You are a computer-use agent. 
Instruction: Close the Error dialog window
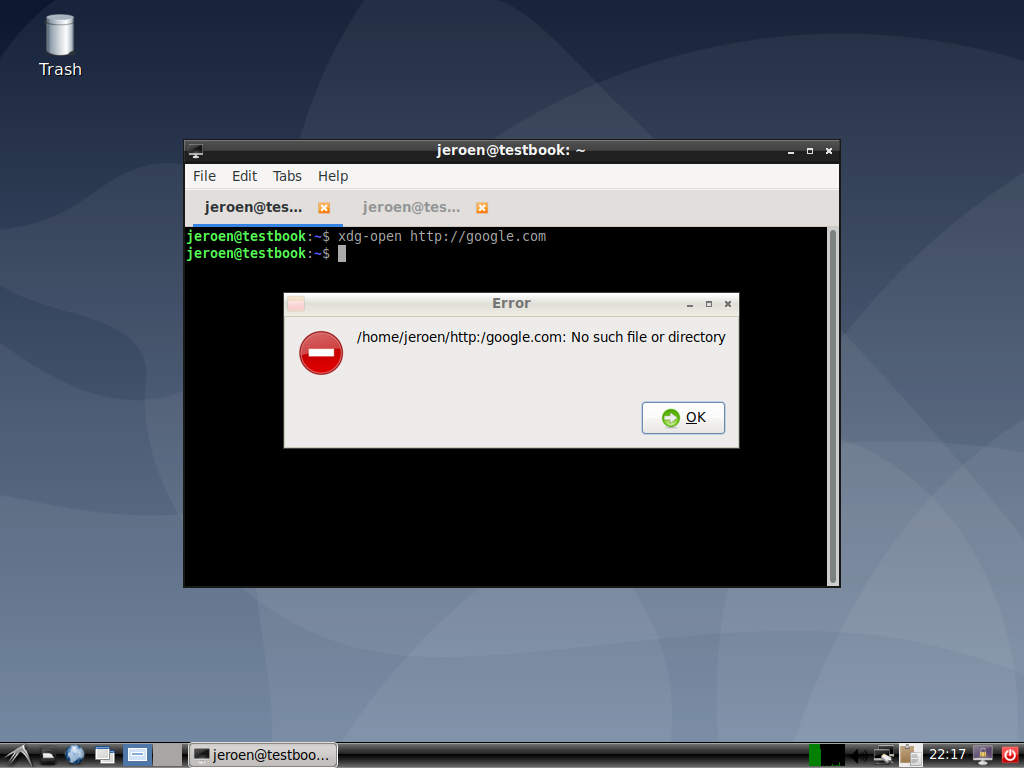(728, 304)
